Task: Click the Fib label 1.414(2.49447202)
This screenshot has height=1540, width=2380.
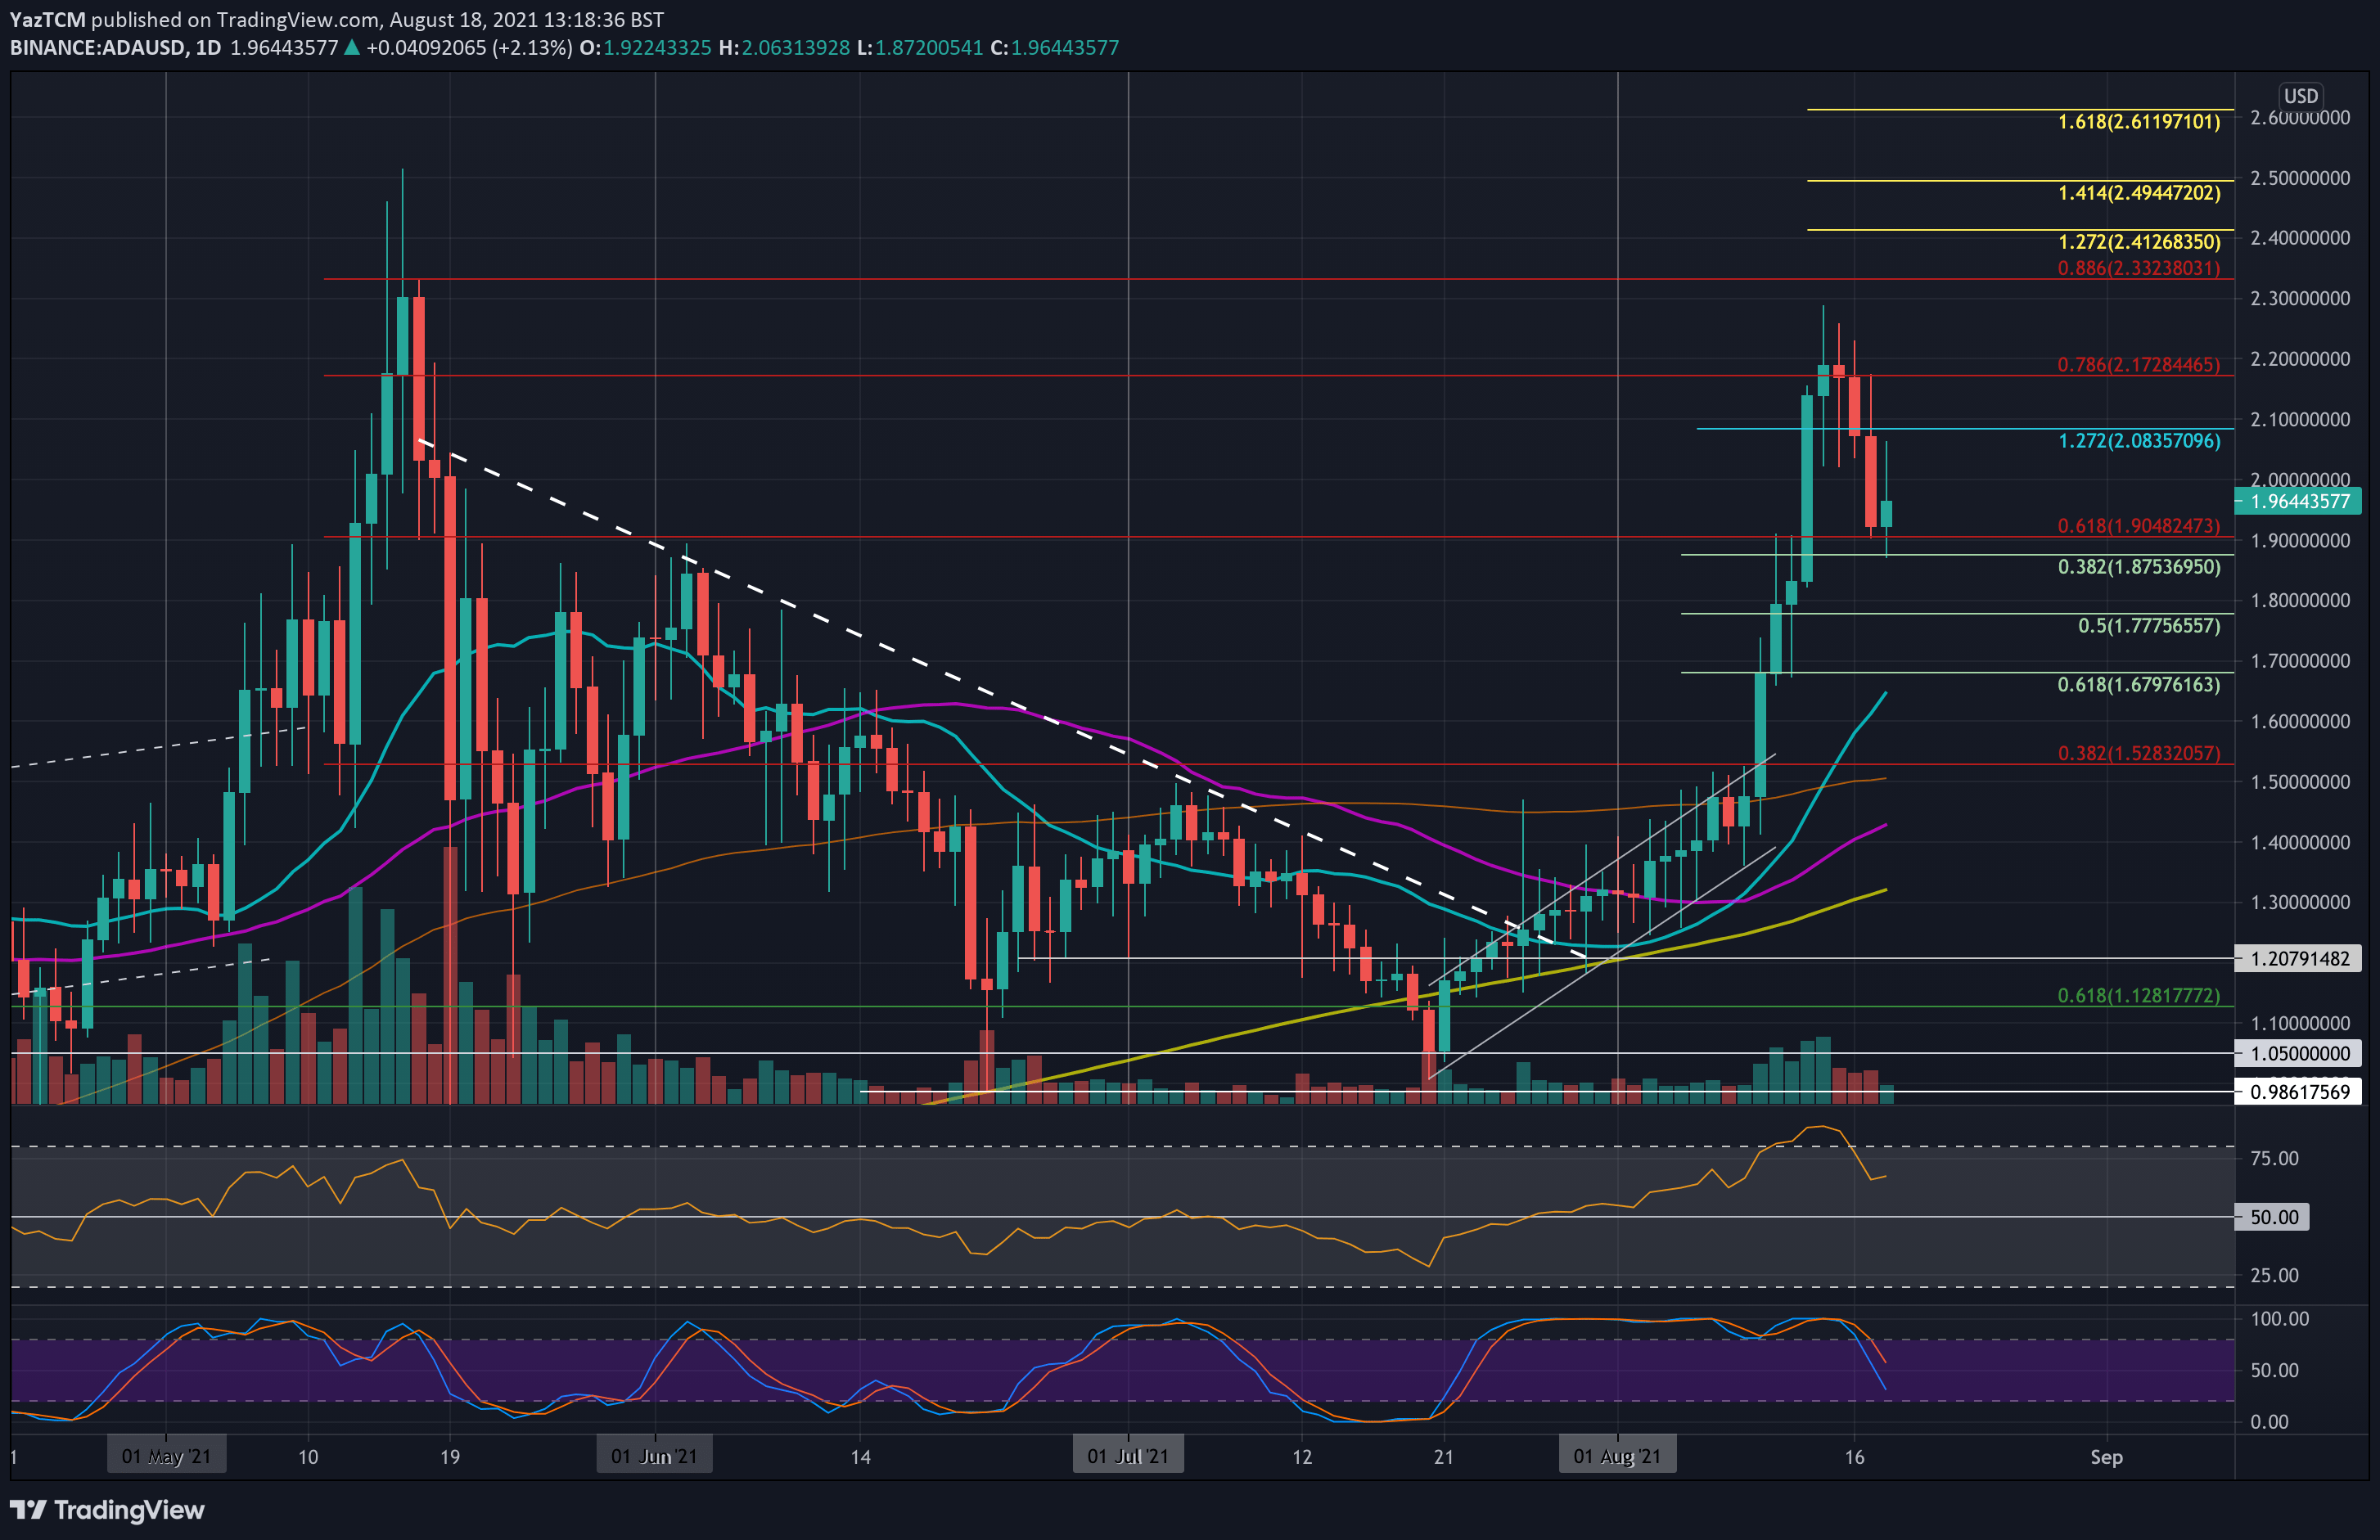Action: click(2138, 193)
